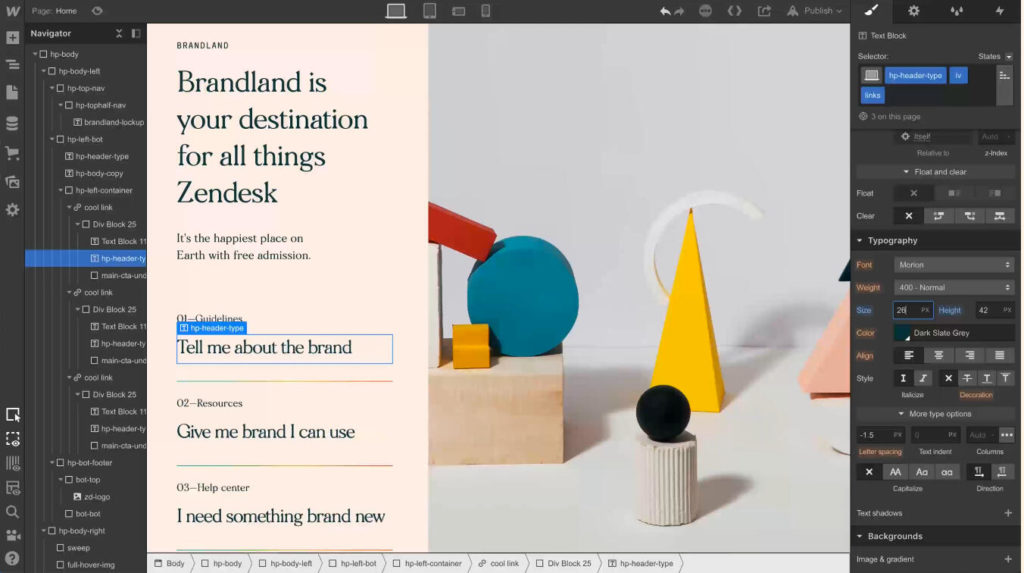Collapse hp-bot-footer in Navigator
The height and width of the screenshot is (573, 1024).
pyautogui.click(x=52, y=463)
